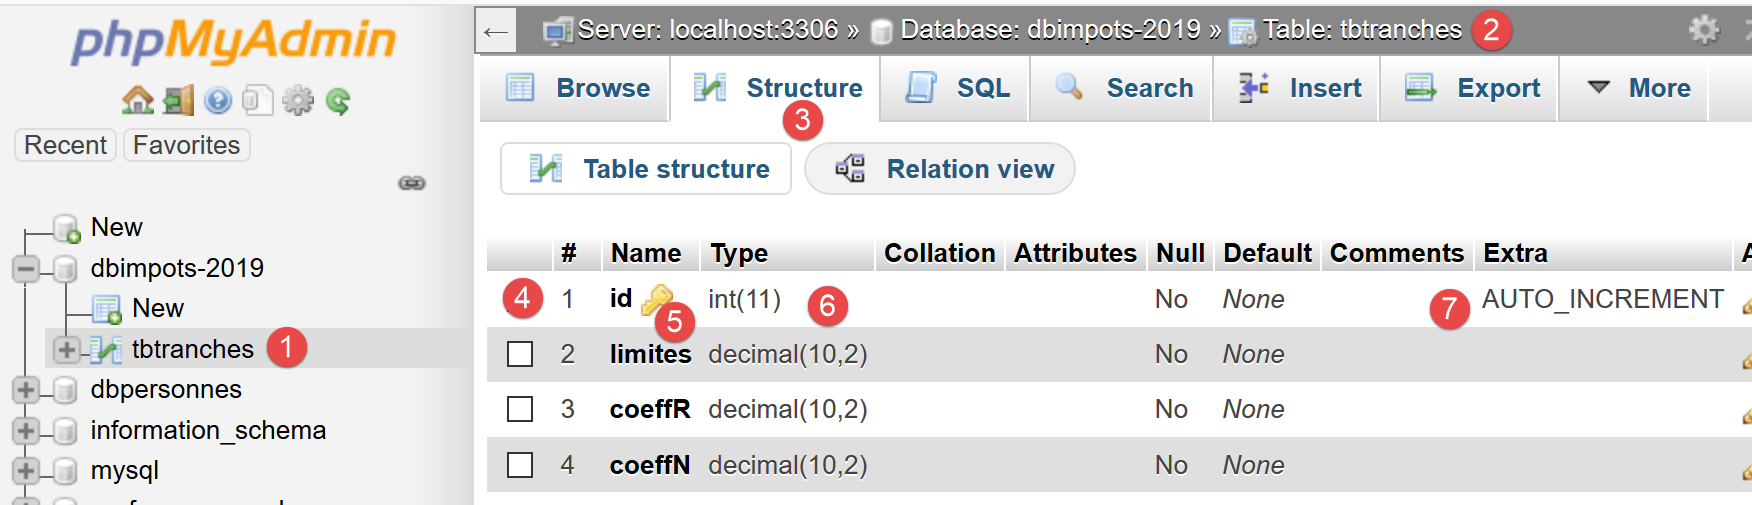Select the coeffN column checkbox

pyautogui.click(x=520, y=465)
